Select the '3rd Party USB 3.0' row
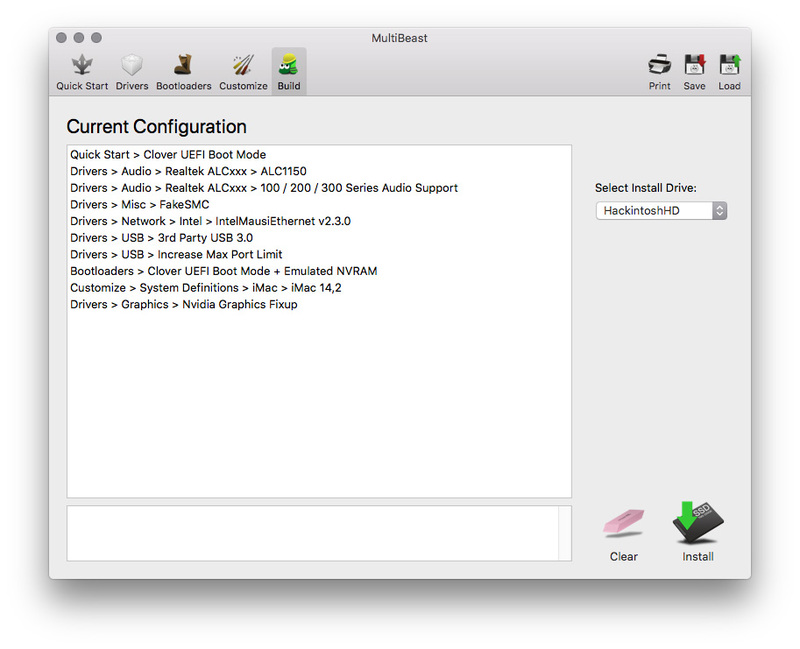Image resolution: width=800 pixels, height=649 pixels. point(319,238)
